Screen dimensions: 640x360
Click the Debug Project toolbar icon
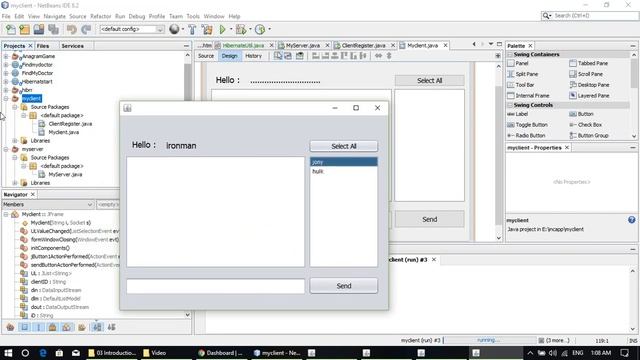[241, 29]
